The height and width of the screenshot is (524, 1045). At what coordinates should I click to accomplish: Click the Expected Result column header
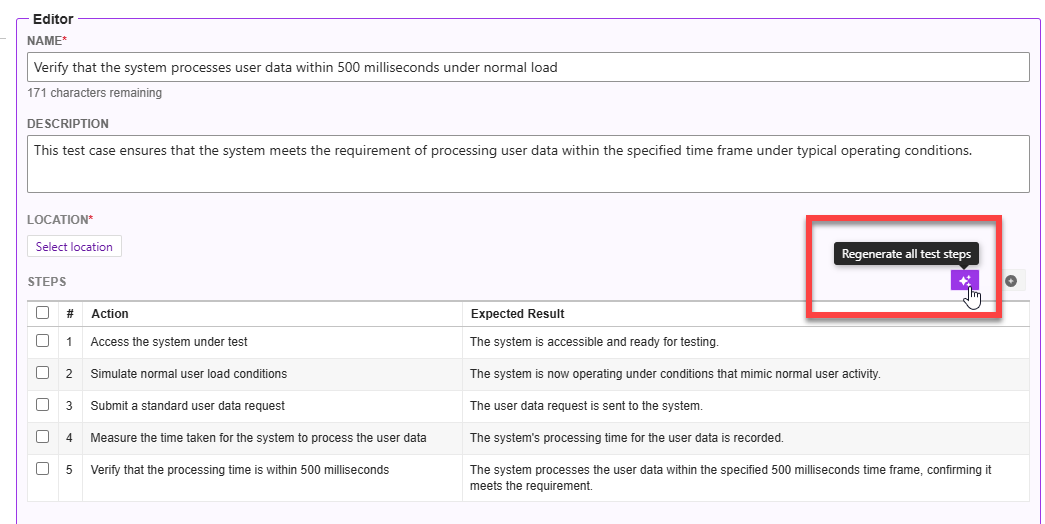(x=517, y=313)
